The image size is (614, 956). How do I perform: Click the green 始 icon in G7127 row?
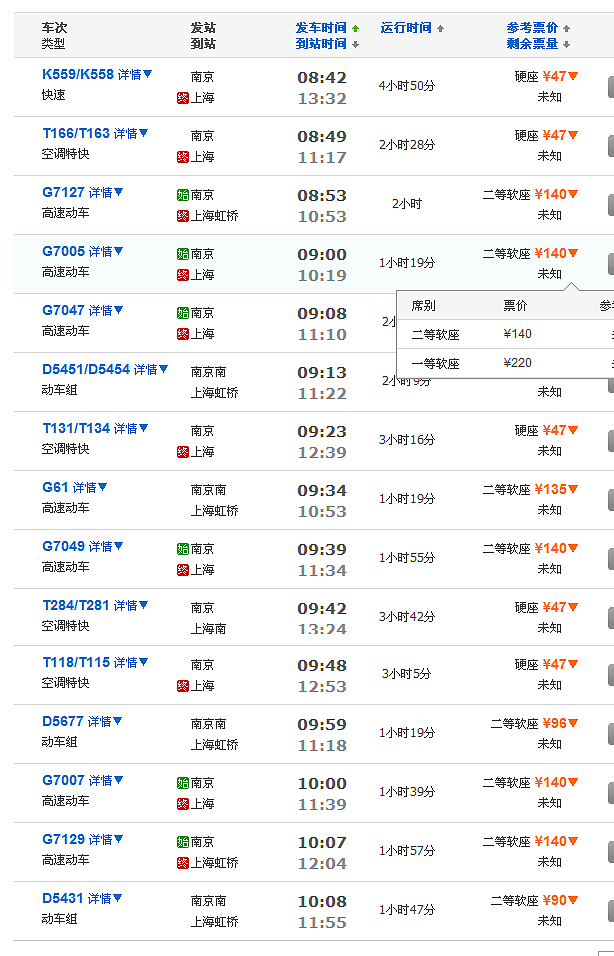182,195
